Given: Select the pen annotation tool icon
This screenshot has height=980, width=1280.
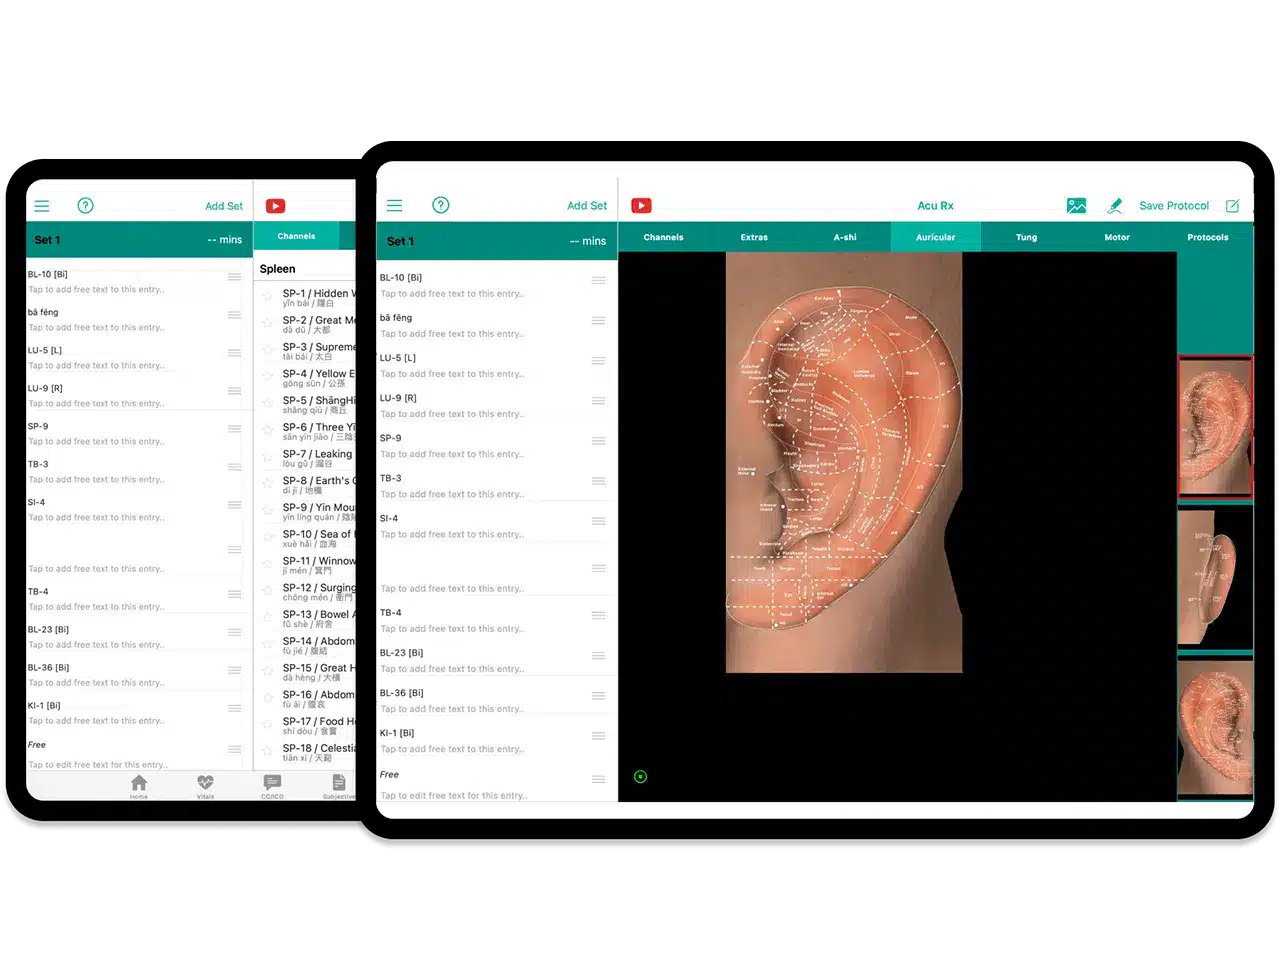Looking at the screenshot, I should (1115, 206).
